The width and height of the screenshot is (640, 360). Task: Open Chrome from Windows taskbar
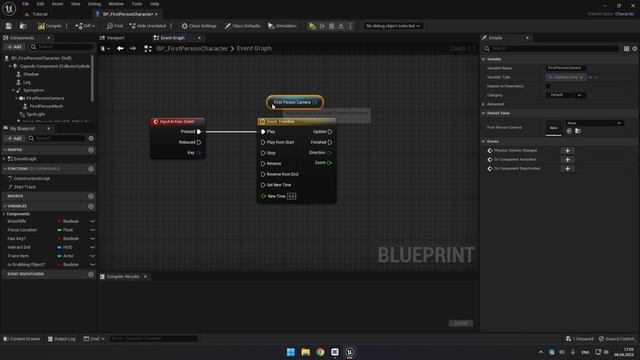pyautogui.click(x=320, y=352)
